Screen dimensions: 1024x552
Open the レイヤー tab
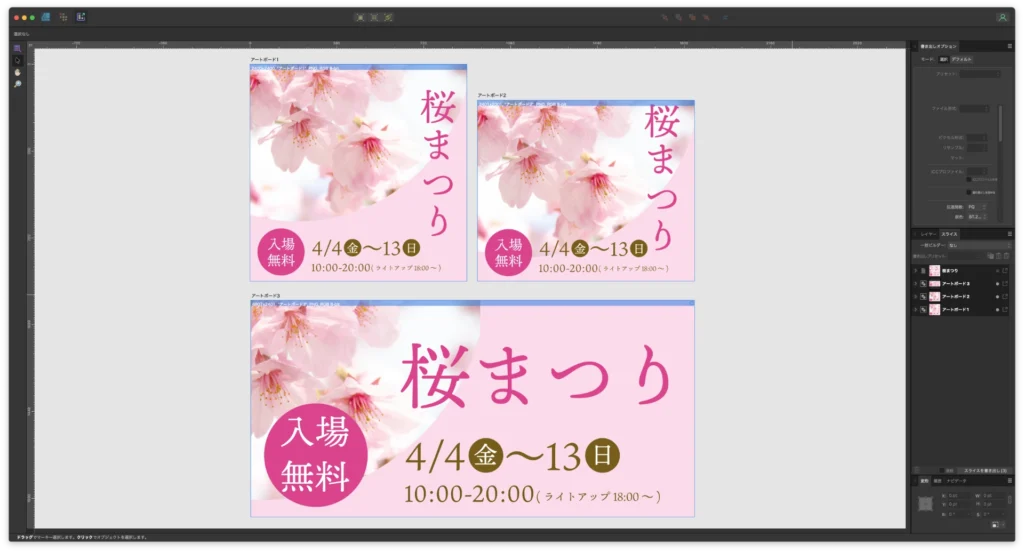click(928, 234)
